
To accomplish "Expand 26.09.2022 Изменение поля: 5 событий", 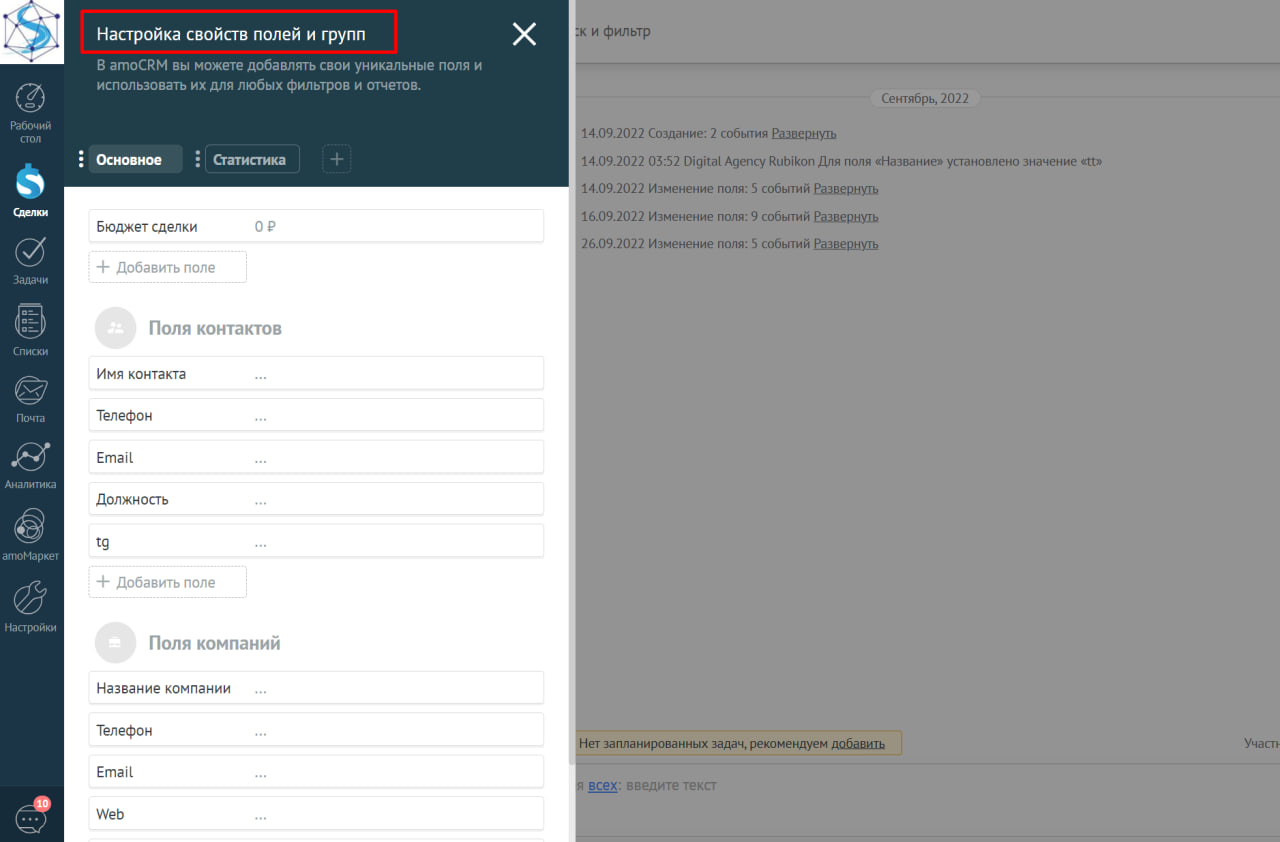I will click(846, 243).
